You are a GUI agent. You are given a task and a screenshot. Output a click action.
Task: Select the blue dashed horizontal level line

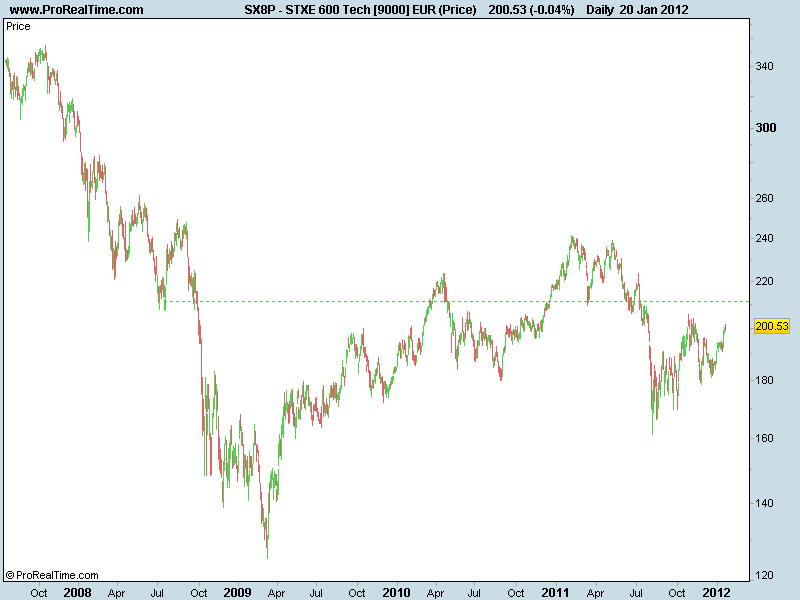point(458,302)
